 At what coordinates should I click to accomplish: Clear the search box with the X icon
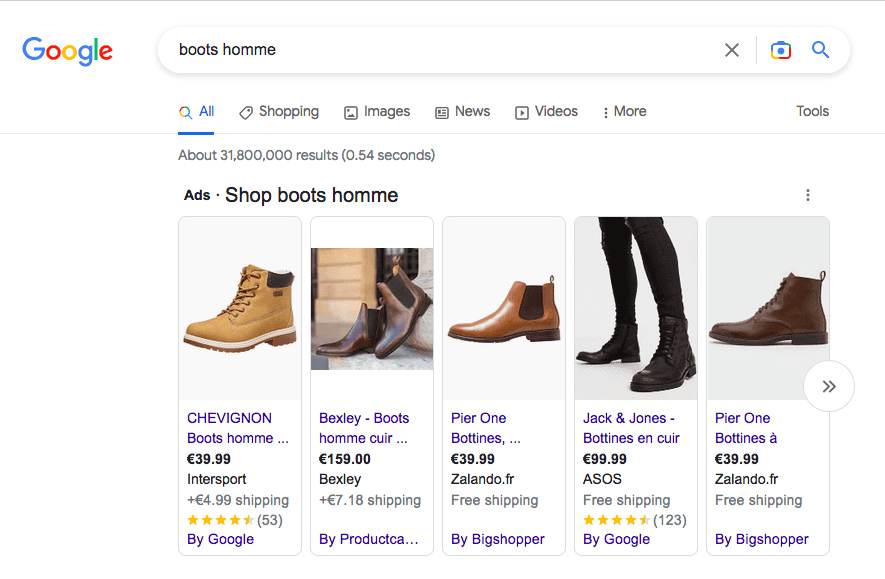tap(731, 50)
